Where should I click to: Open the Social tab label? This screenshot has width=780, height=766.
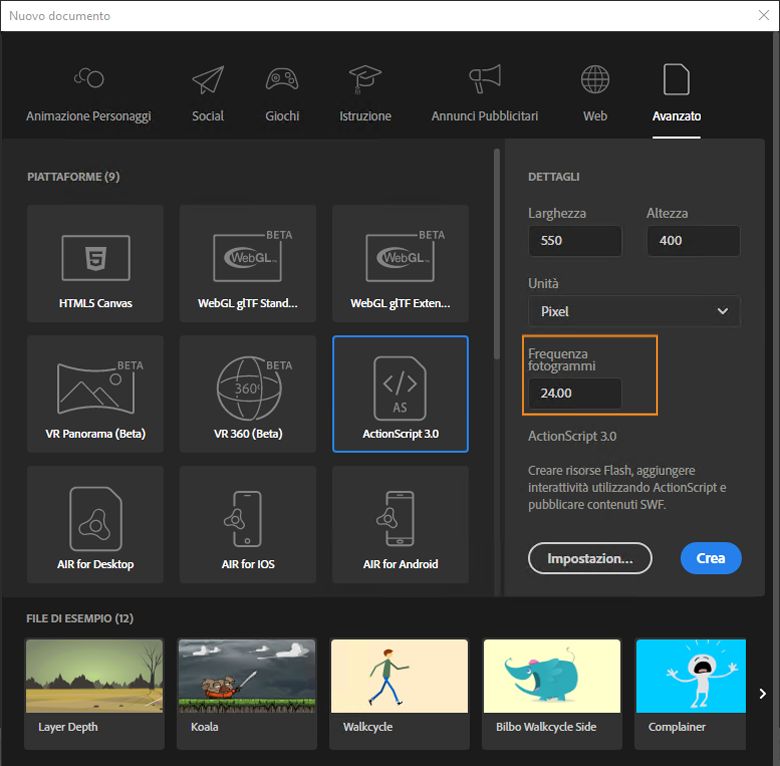tap(208, 116)
